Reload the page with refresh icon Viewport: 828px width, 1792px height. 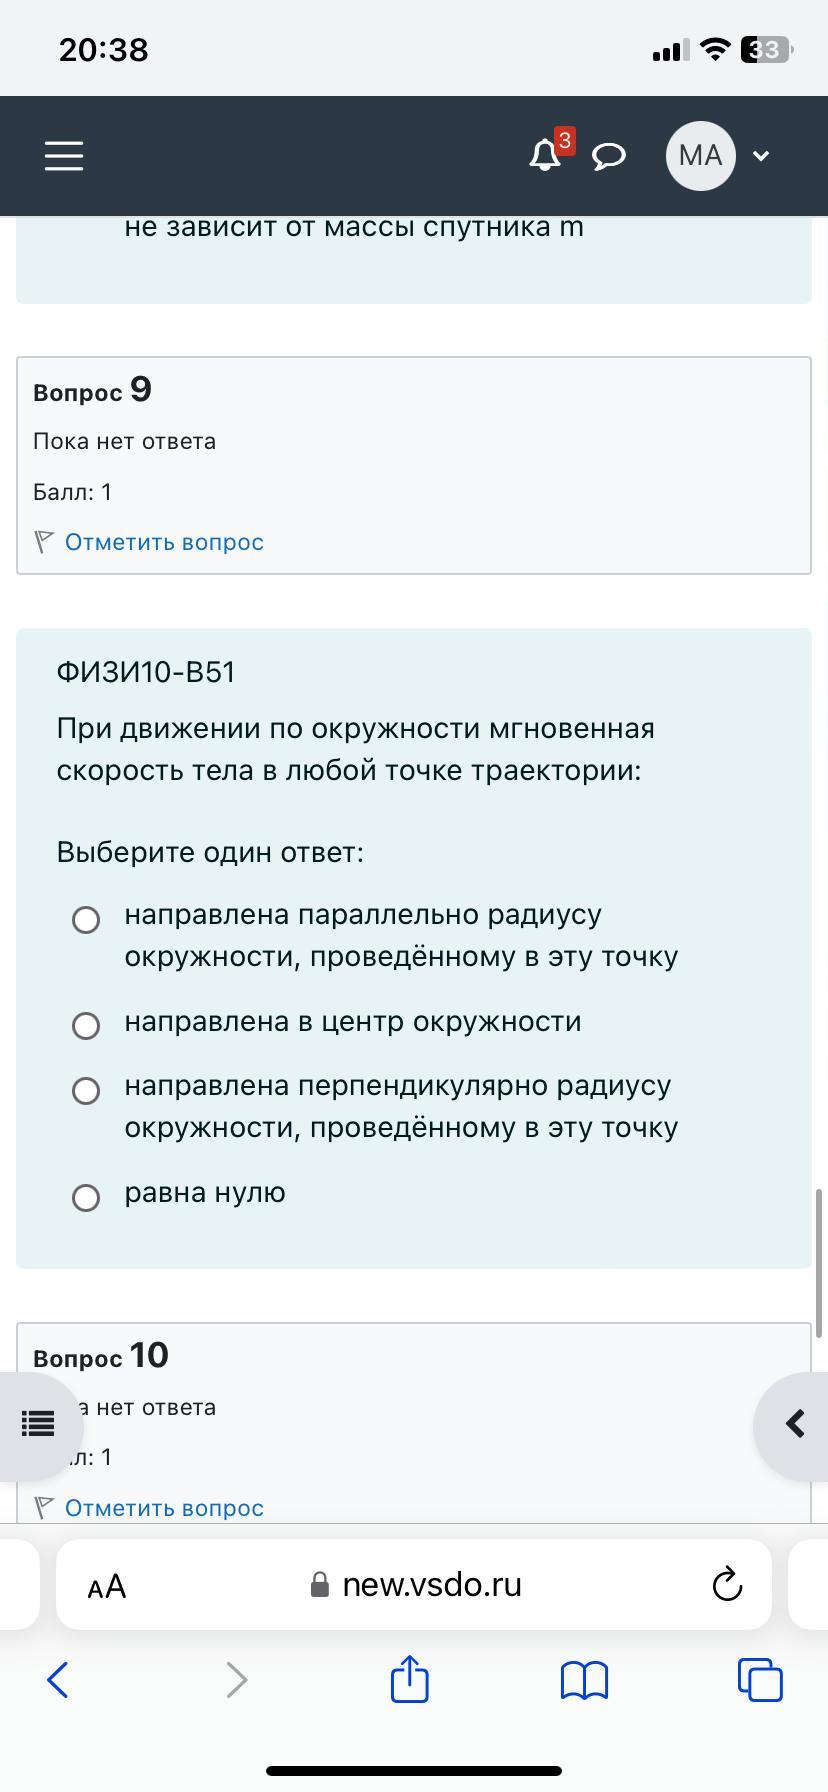(x=727, y=1584)
